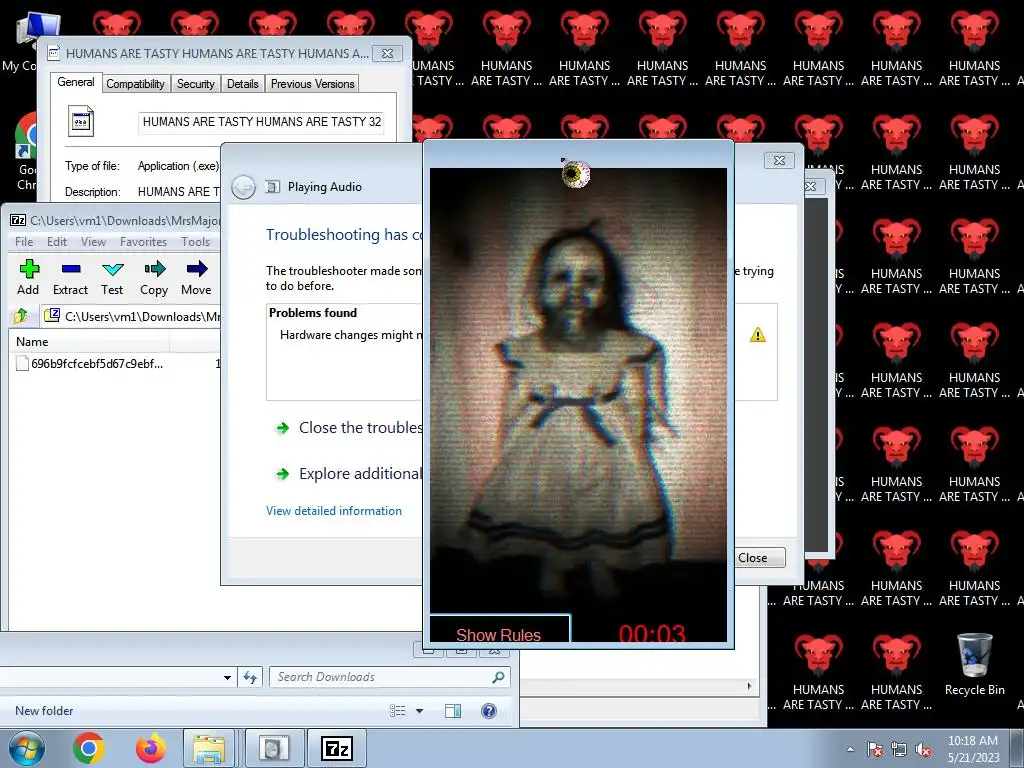Click the warning icon in troubleshooter
This screenshot has height=768, width=1024.
[x=758, y=335]
